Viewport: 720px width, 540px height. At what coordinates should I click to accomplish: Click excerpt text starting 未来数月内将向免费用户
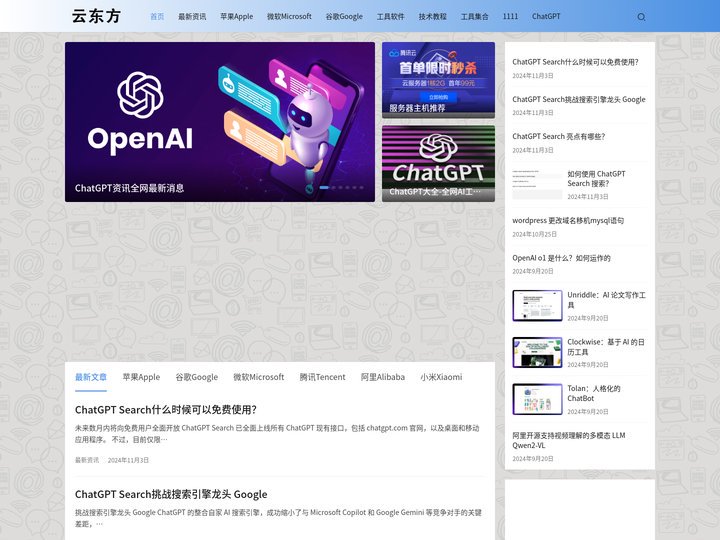277,433
